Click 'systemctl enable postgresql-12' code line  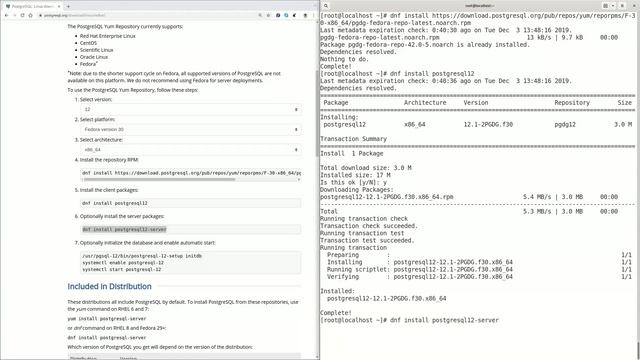click(x=123, y=263)
